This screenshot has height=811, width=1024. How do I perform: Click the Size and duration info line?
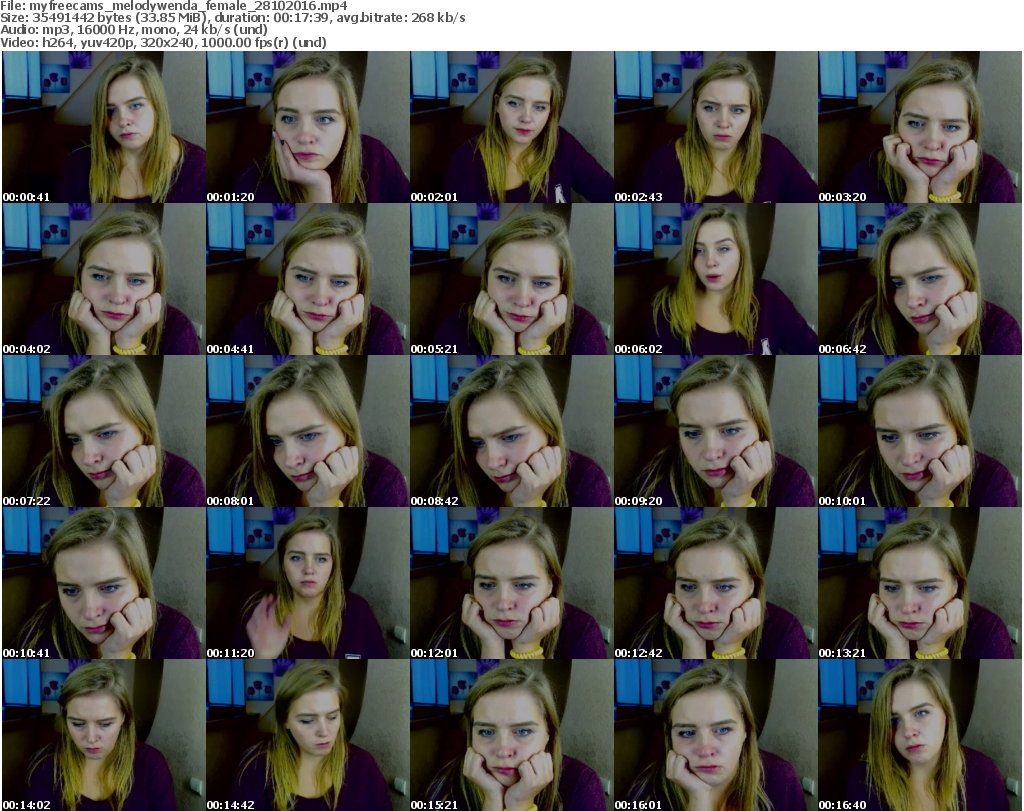click(232, 18)
